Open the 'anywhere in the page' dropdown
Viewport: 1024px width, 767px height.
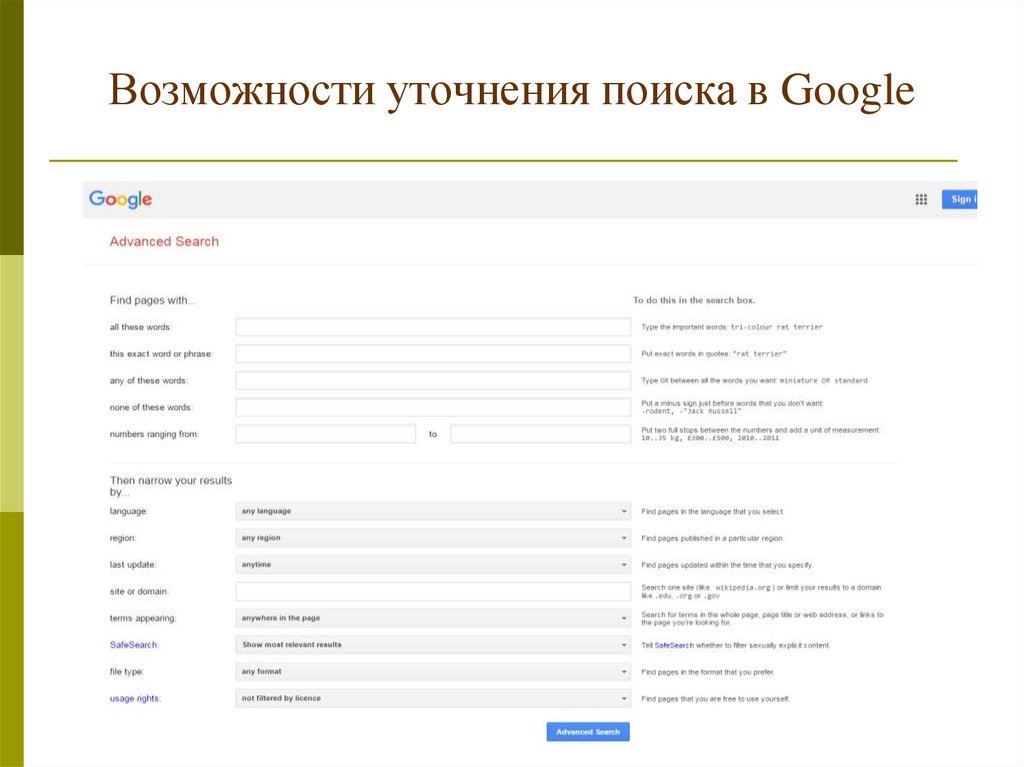coord(433,618)
